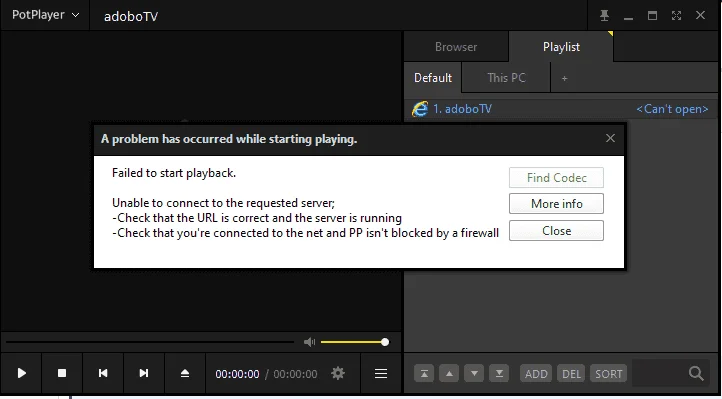Stop playback with the Stop button
722x399 pixels.
coord(62,373)
